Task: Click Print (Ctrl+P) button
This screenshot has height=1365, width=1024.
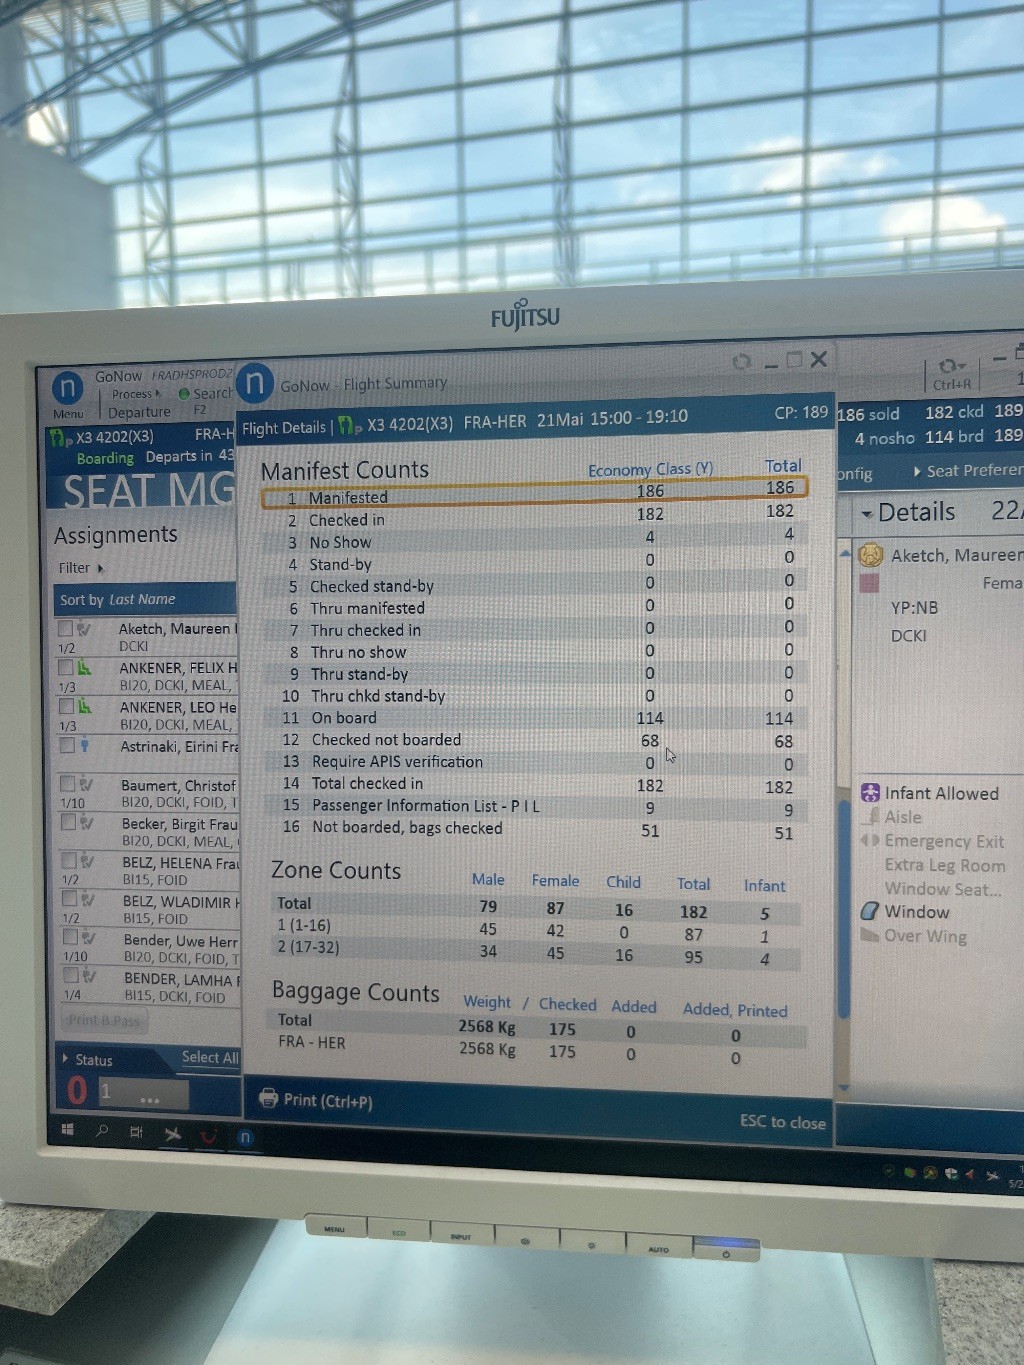Action: [316, 1099]
